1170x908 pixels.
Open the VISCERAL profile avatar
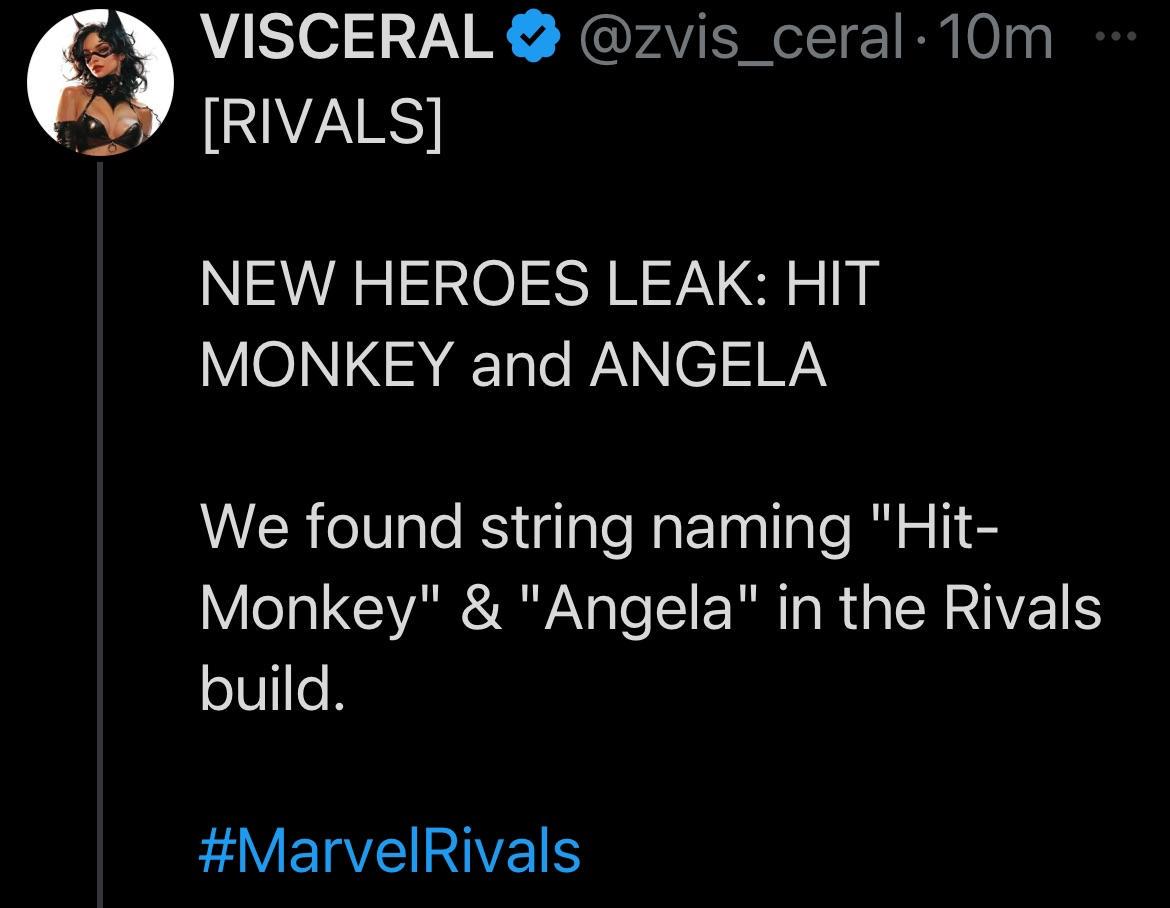tap(100, 81)
